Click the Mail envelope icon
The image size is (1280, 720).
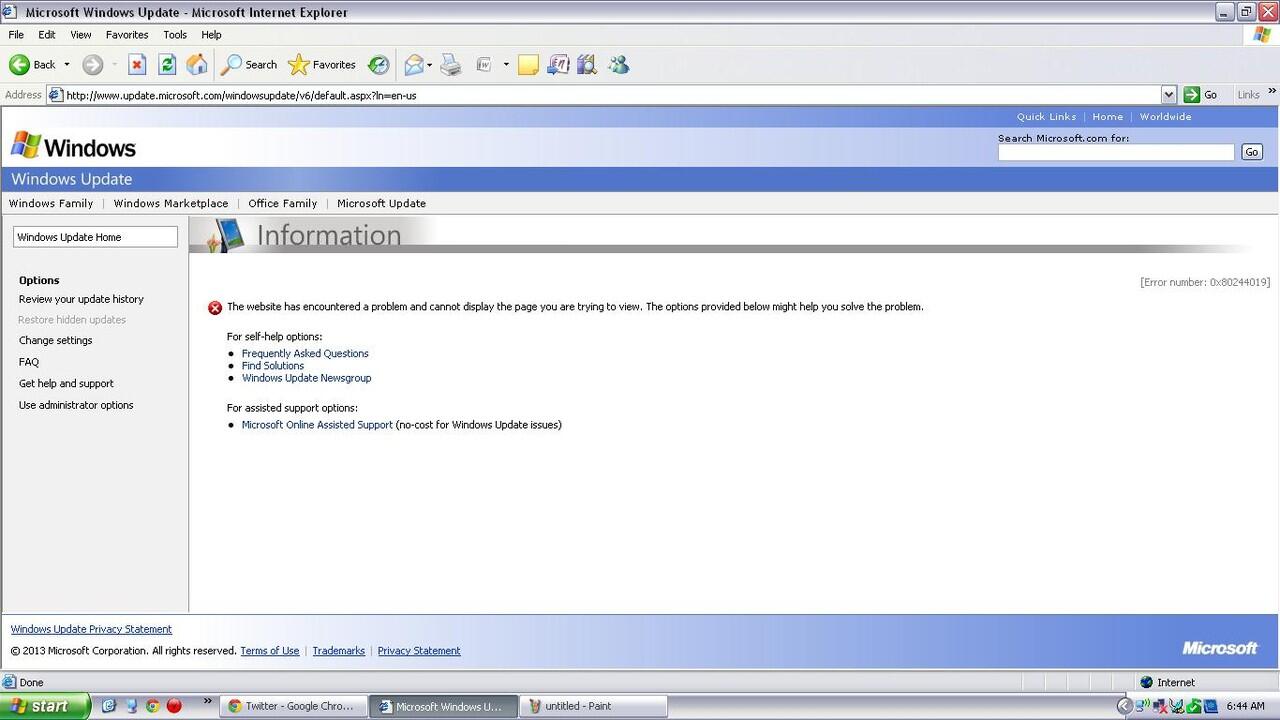413,65
